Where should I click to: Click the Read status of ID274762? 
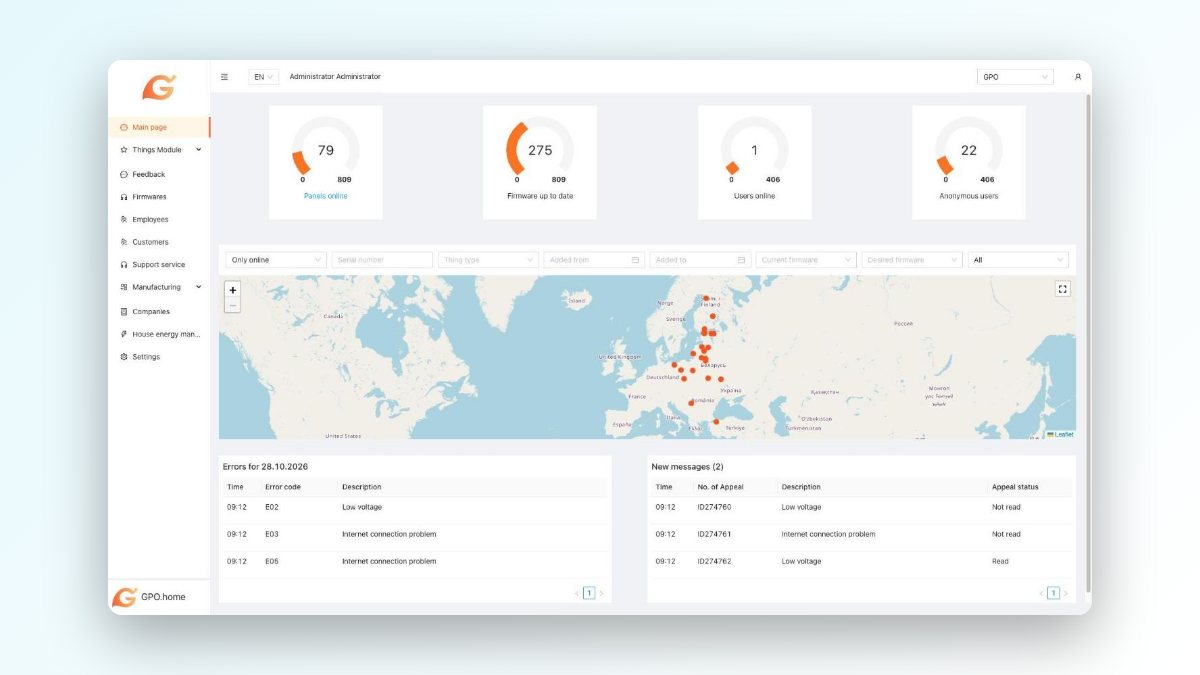click(x=1000, y=561)
